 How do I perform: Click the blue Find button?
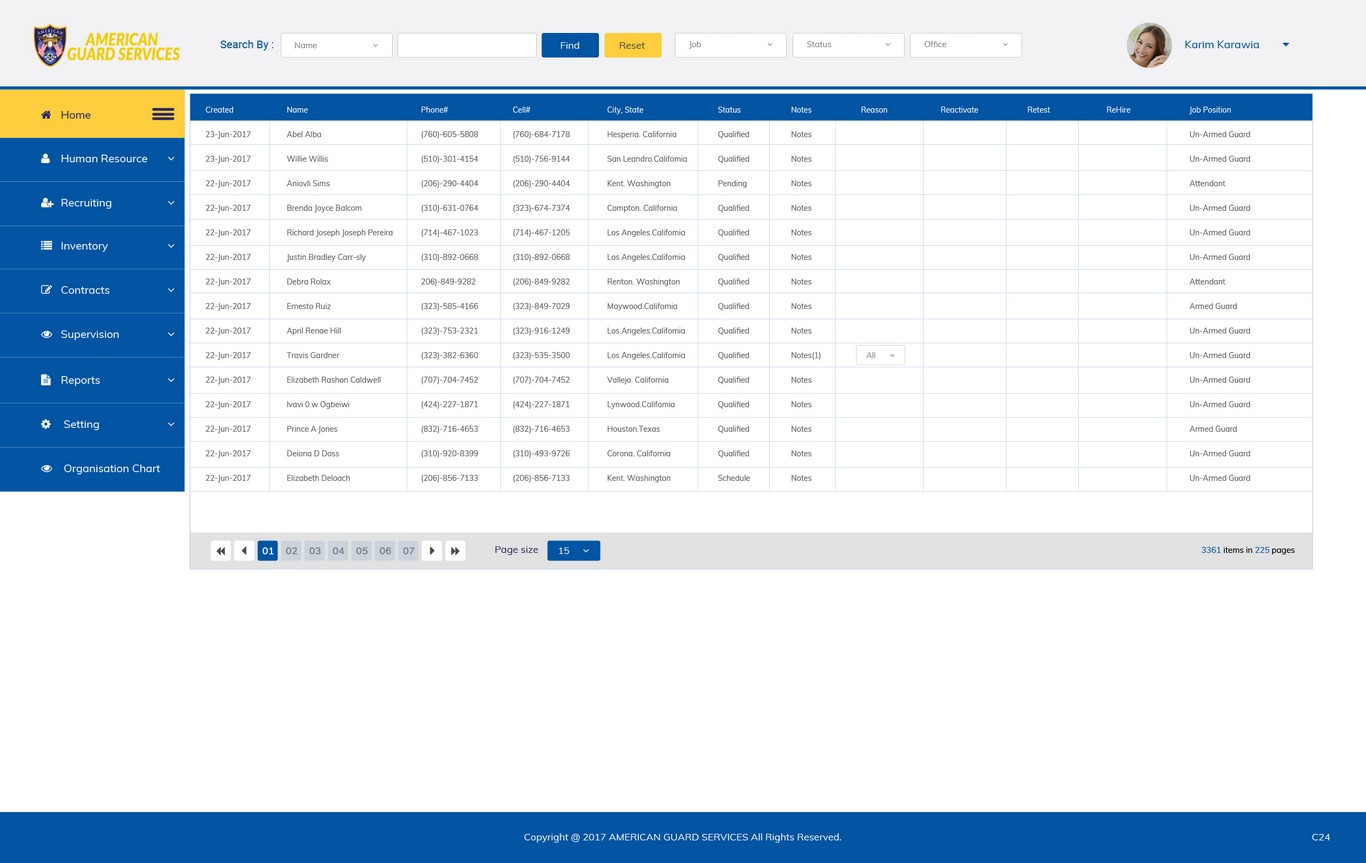pyautogui.click(x=570, y=45)
